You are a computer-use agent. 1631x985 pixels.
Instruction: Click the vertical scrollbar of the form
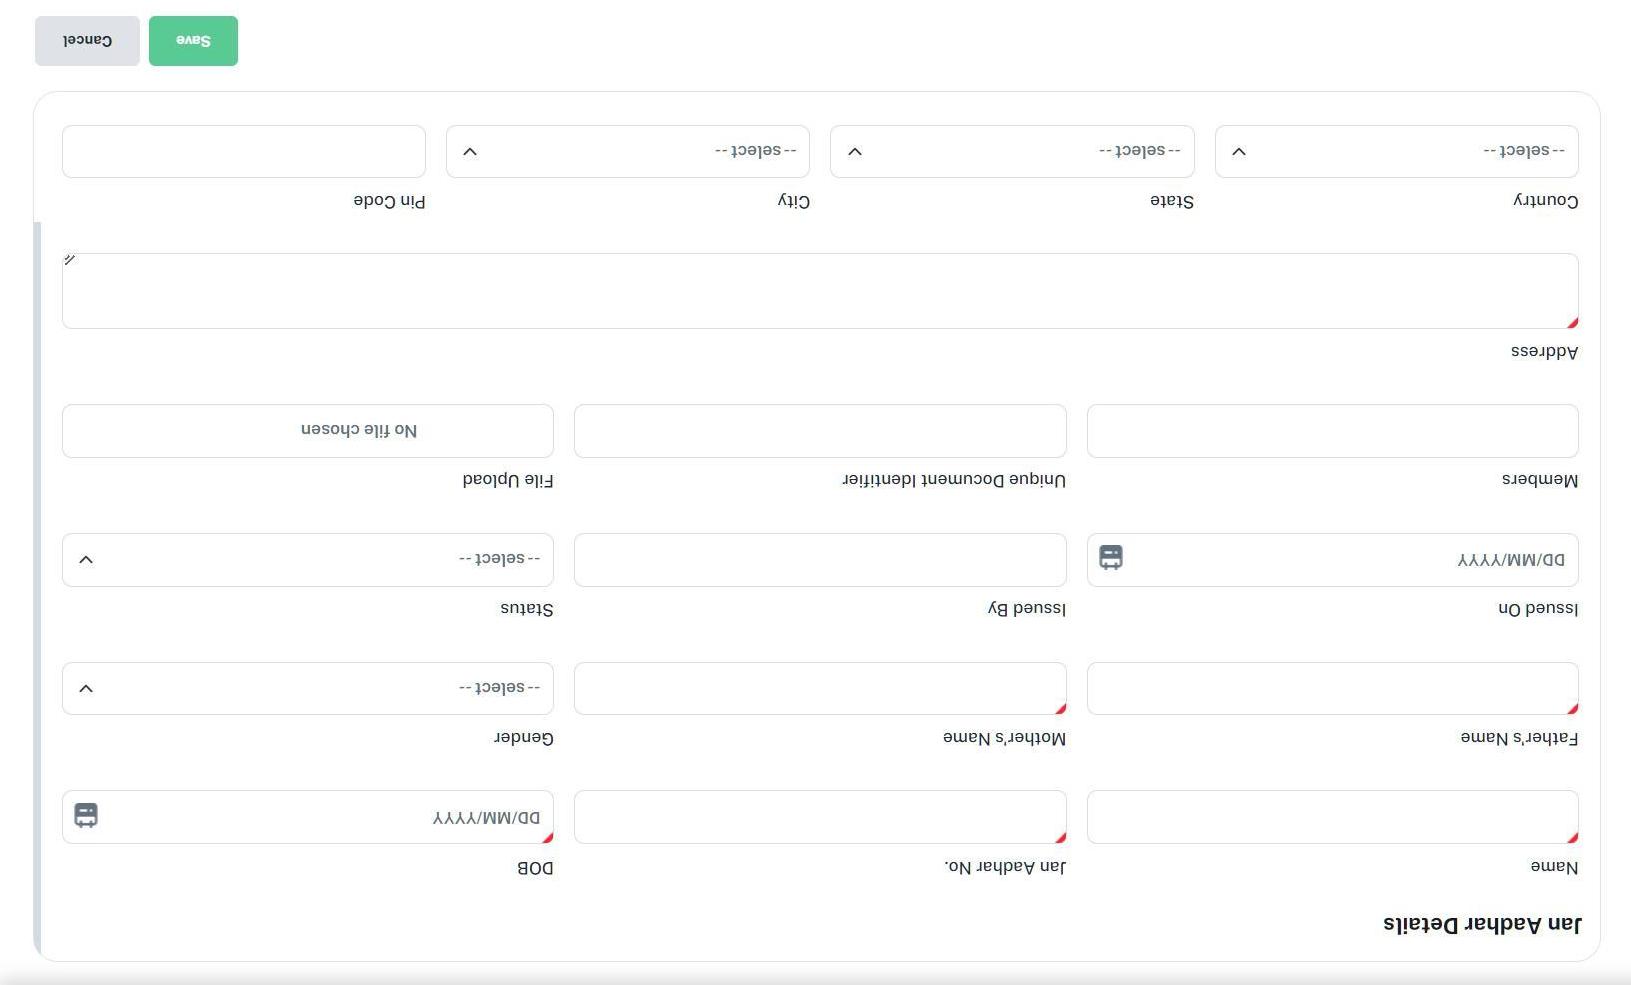point(37,588)
